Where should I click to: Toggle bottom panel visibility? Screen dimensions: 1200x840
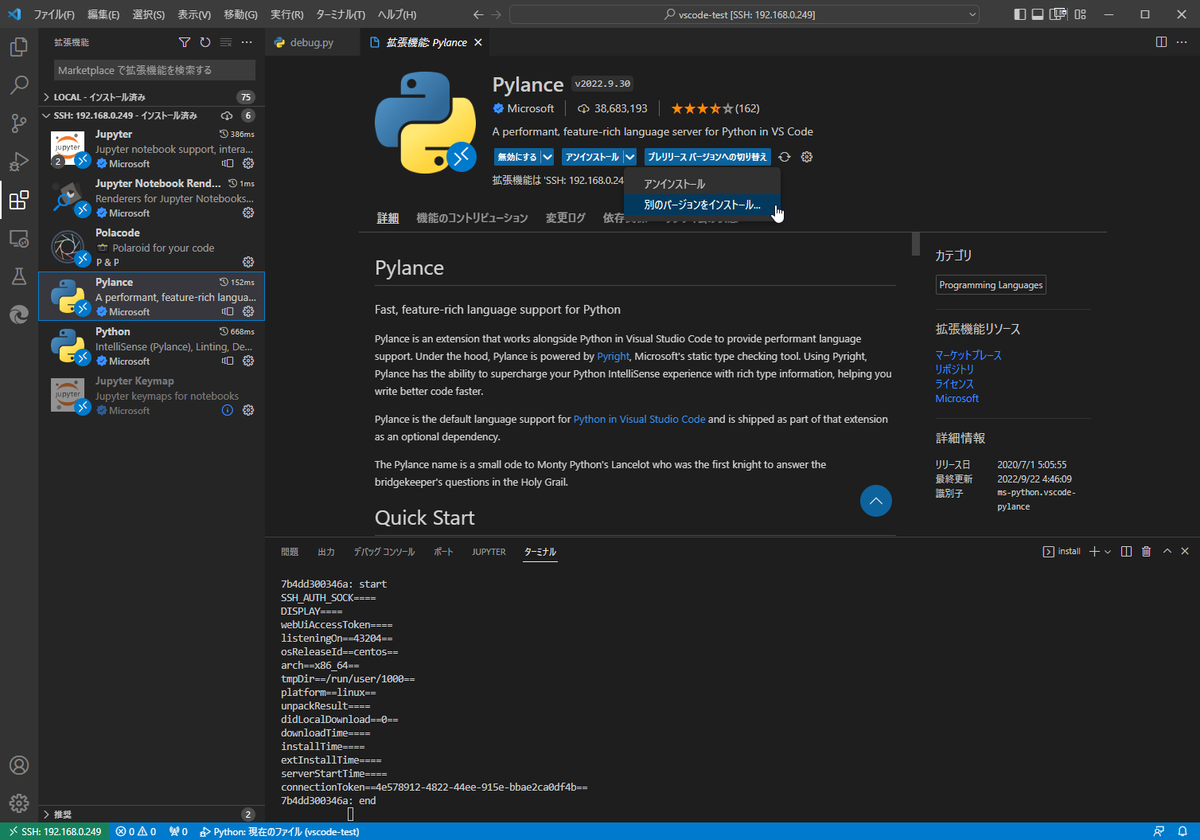click(x=1039, y=15)
